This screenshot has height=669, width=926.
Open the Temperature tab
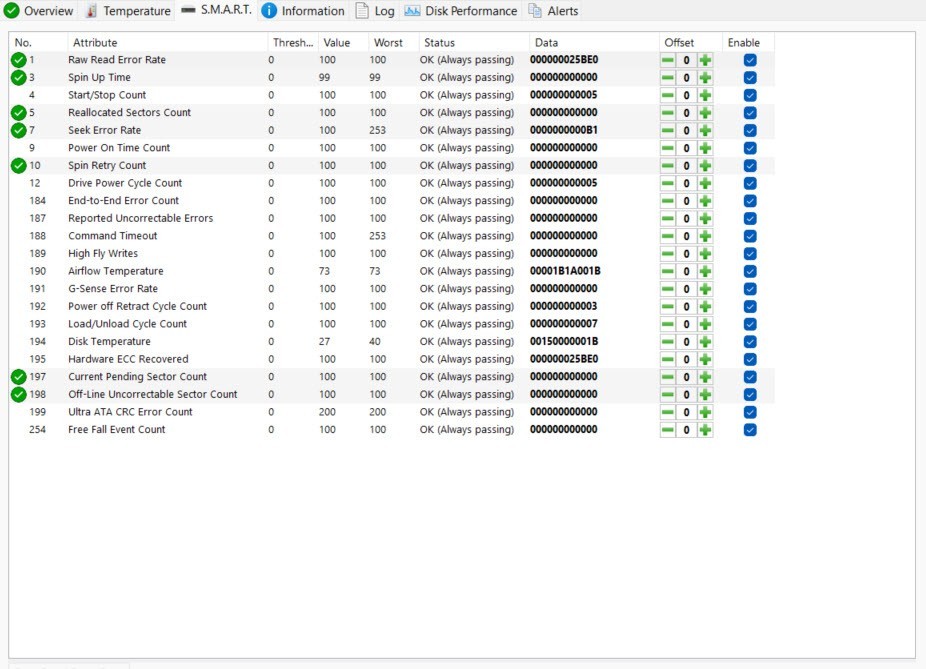[x=128, y=11]
